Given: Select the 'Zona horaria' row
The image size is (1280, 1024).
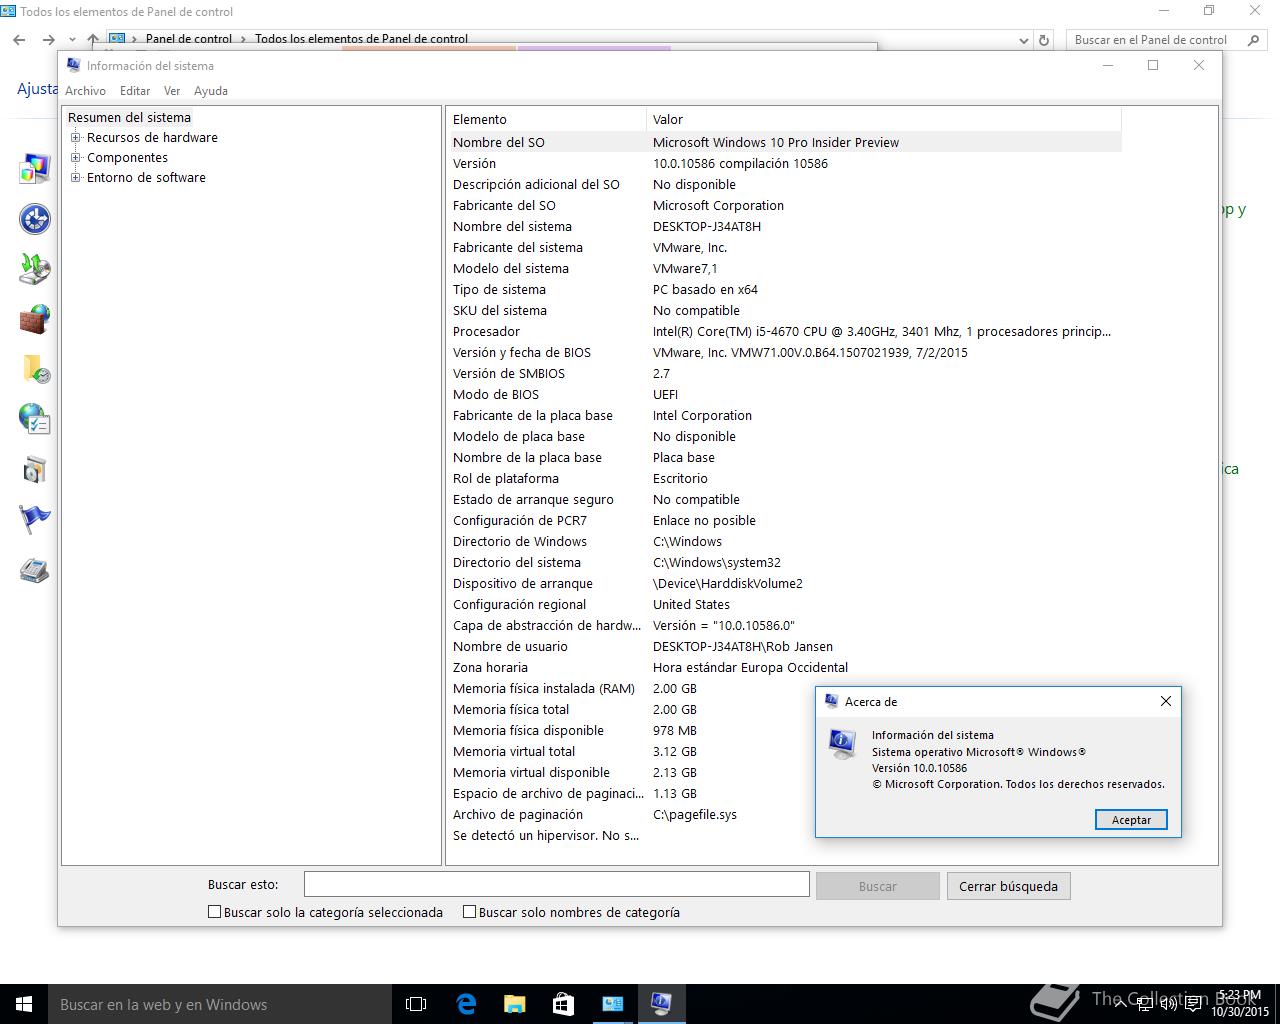Looking at the screenshot, I should point(785,667).
